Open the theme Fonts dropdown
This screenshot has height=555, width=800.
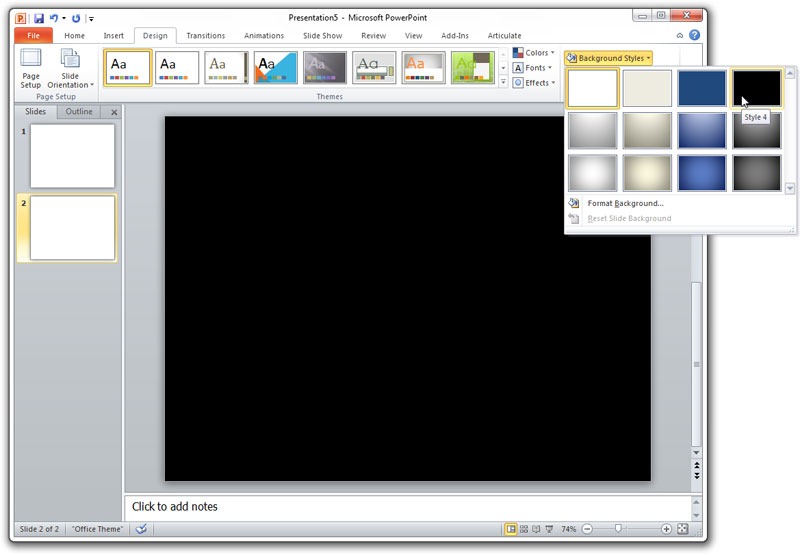click(x=533, y=68)
